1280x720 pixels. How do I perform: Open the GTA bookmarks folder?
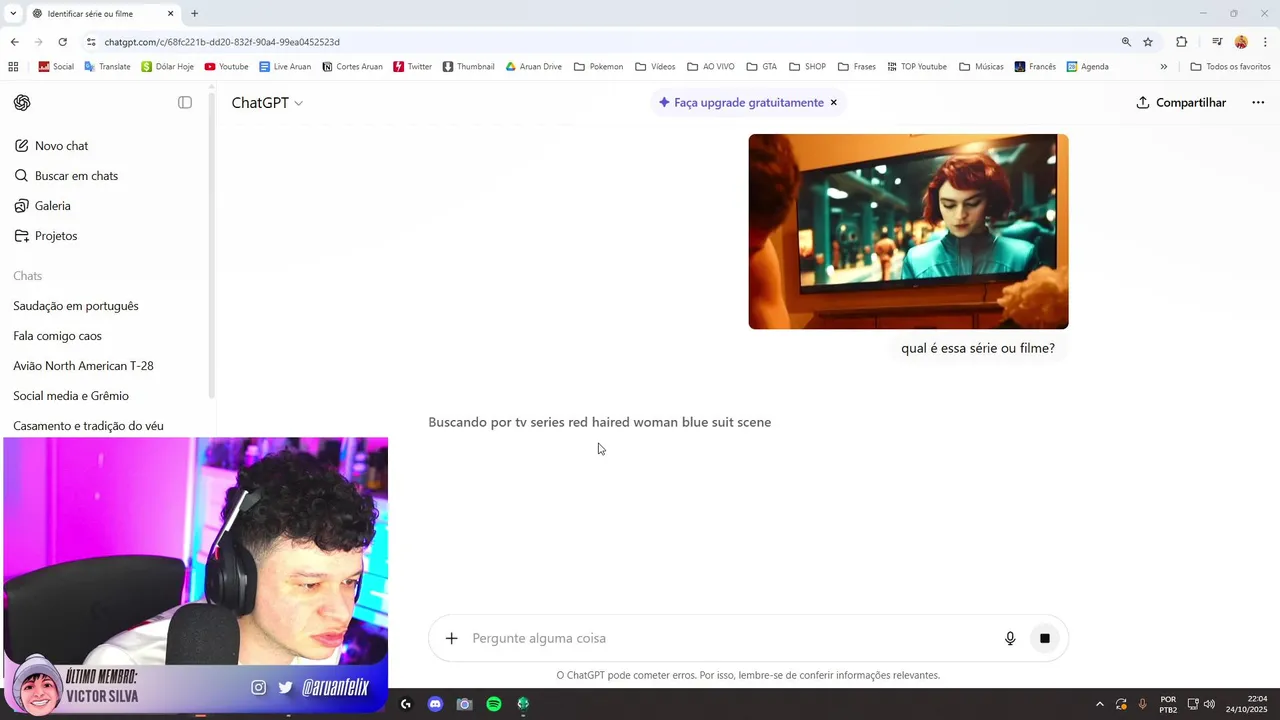click(x=762, y=67)
